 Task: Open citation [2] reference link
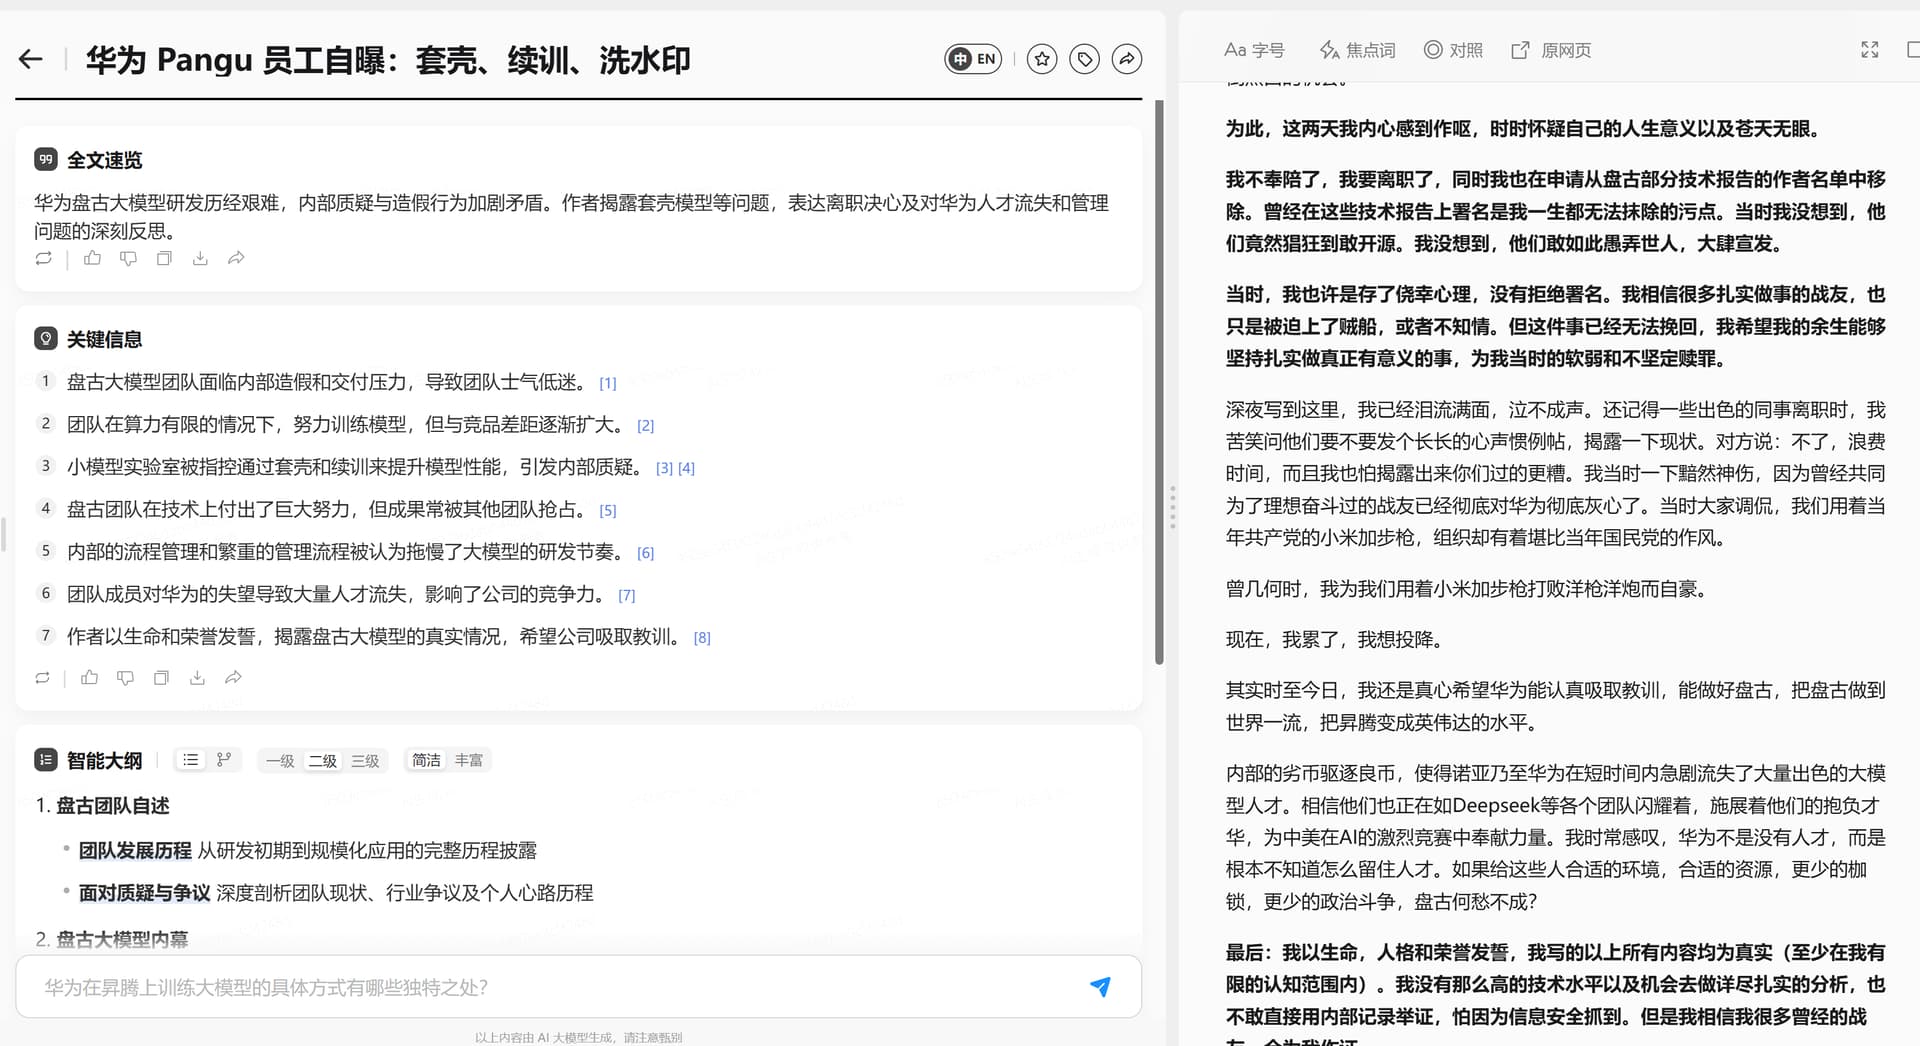[646, 426]
